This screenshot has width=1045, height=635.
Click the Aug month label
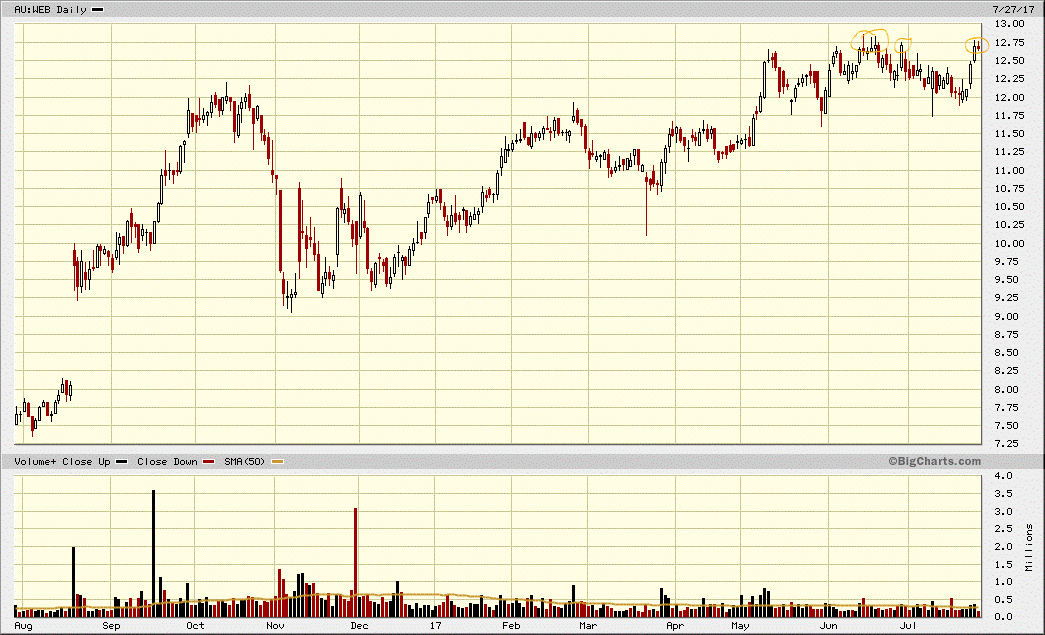pos(23,626)
